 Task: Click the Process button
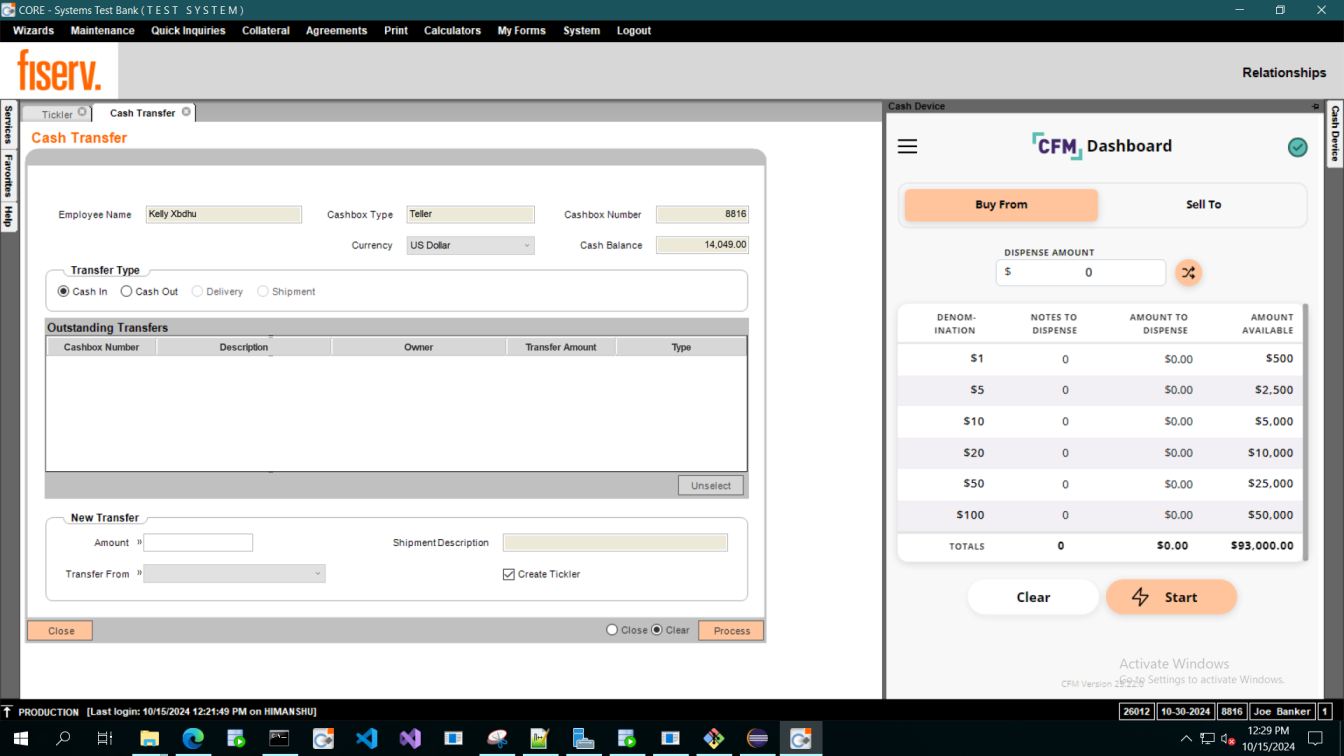(x=731, y=631)
